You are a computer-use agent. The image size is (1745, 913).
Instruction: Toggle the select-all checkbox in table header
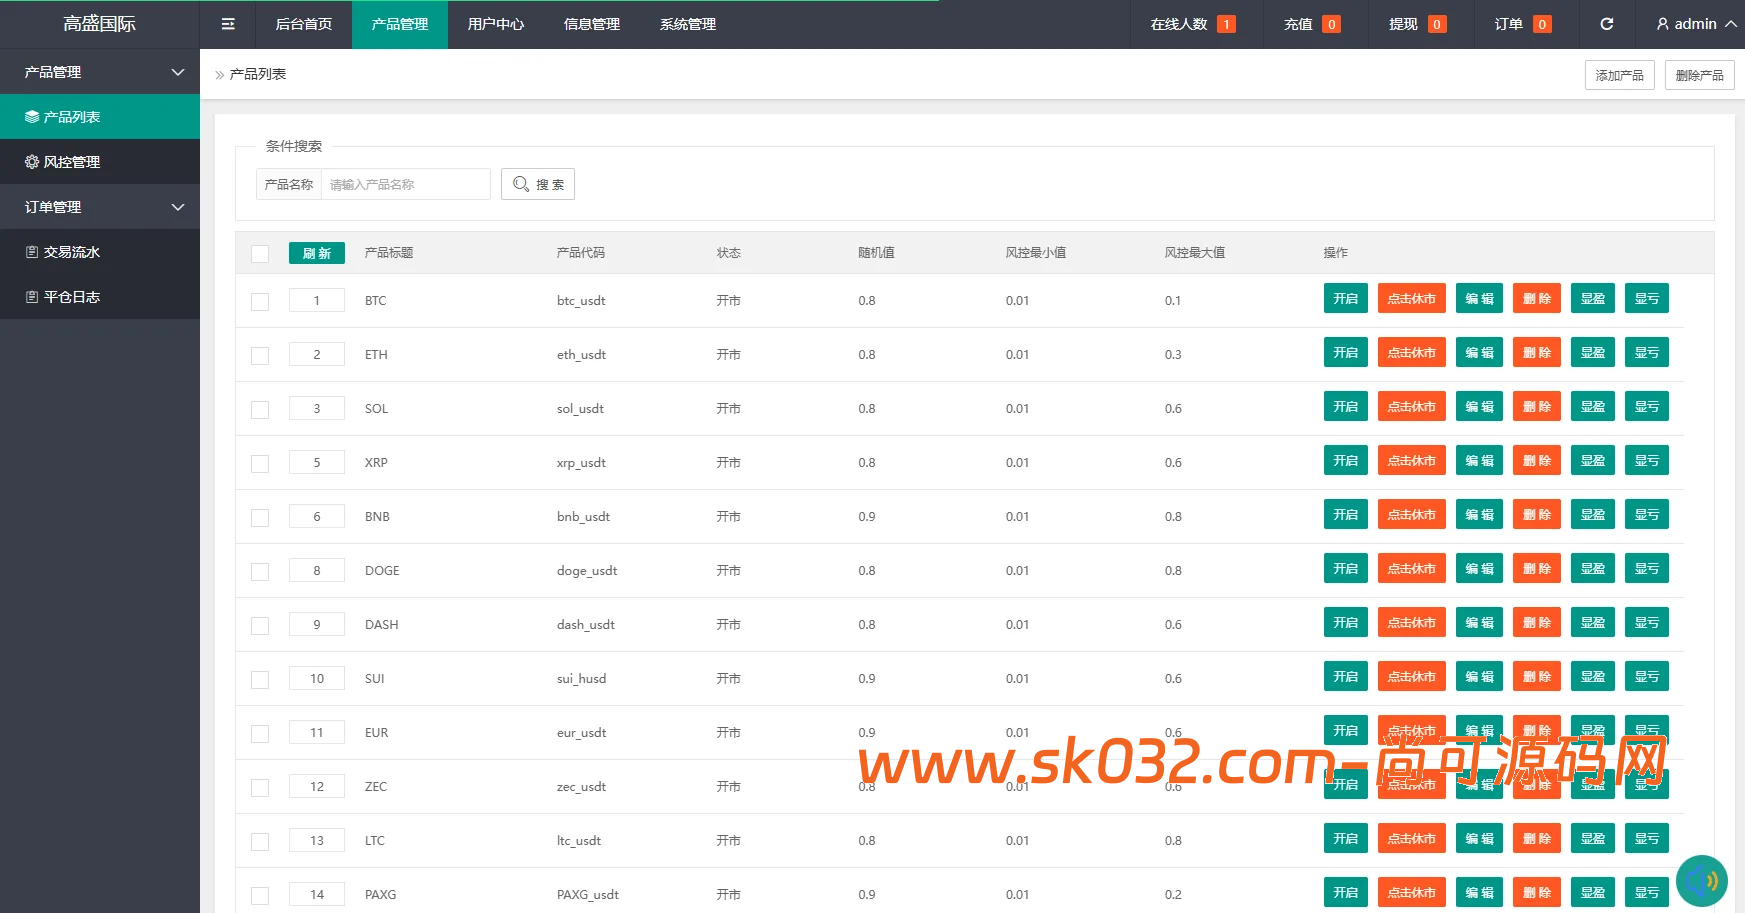point(260,254)
